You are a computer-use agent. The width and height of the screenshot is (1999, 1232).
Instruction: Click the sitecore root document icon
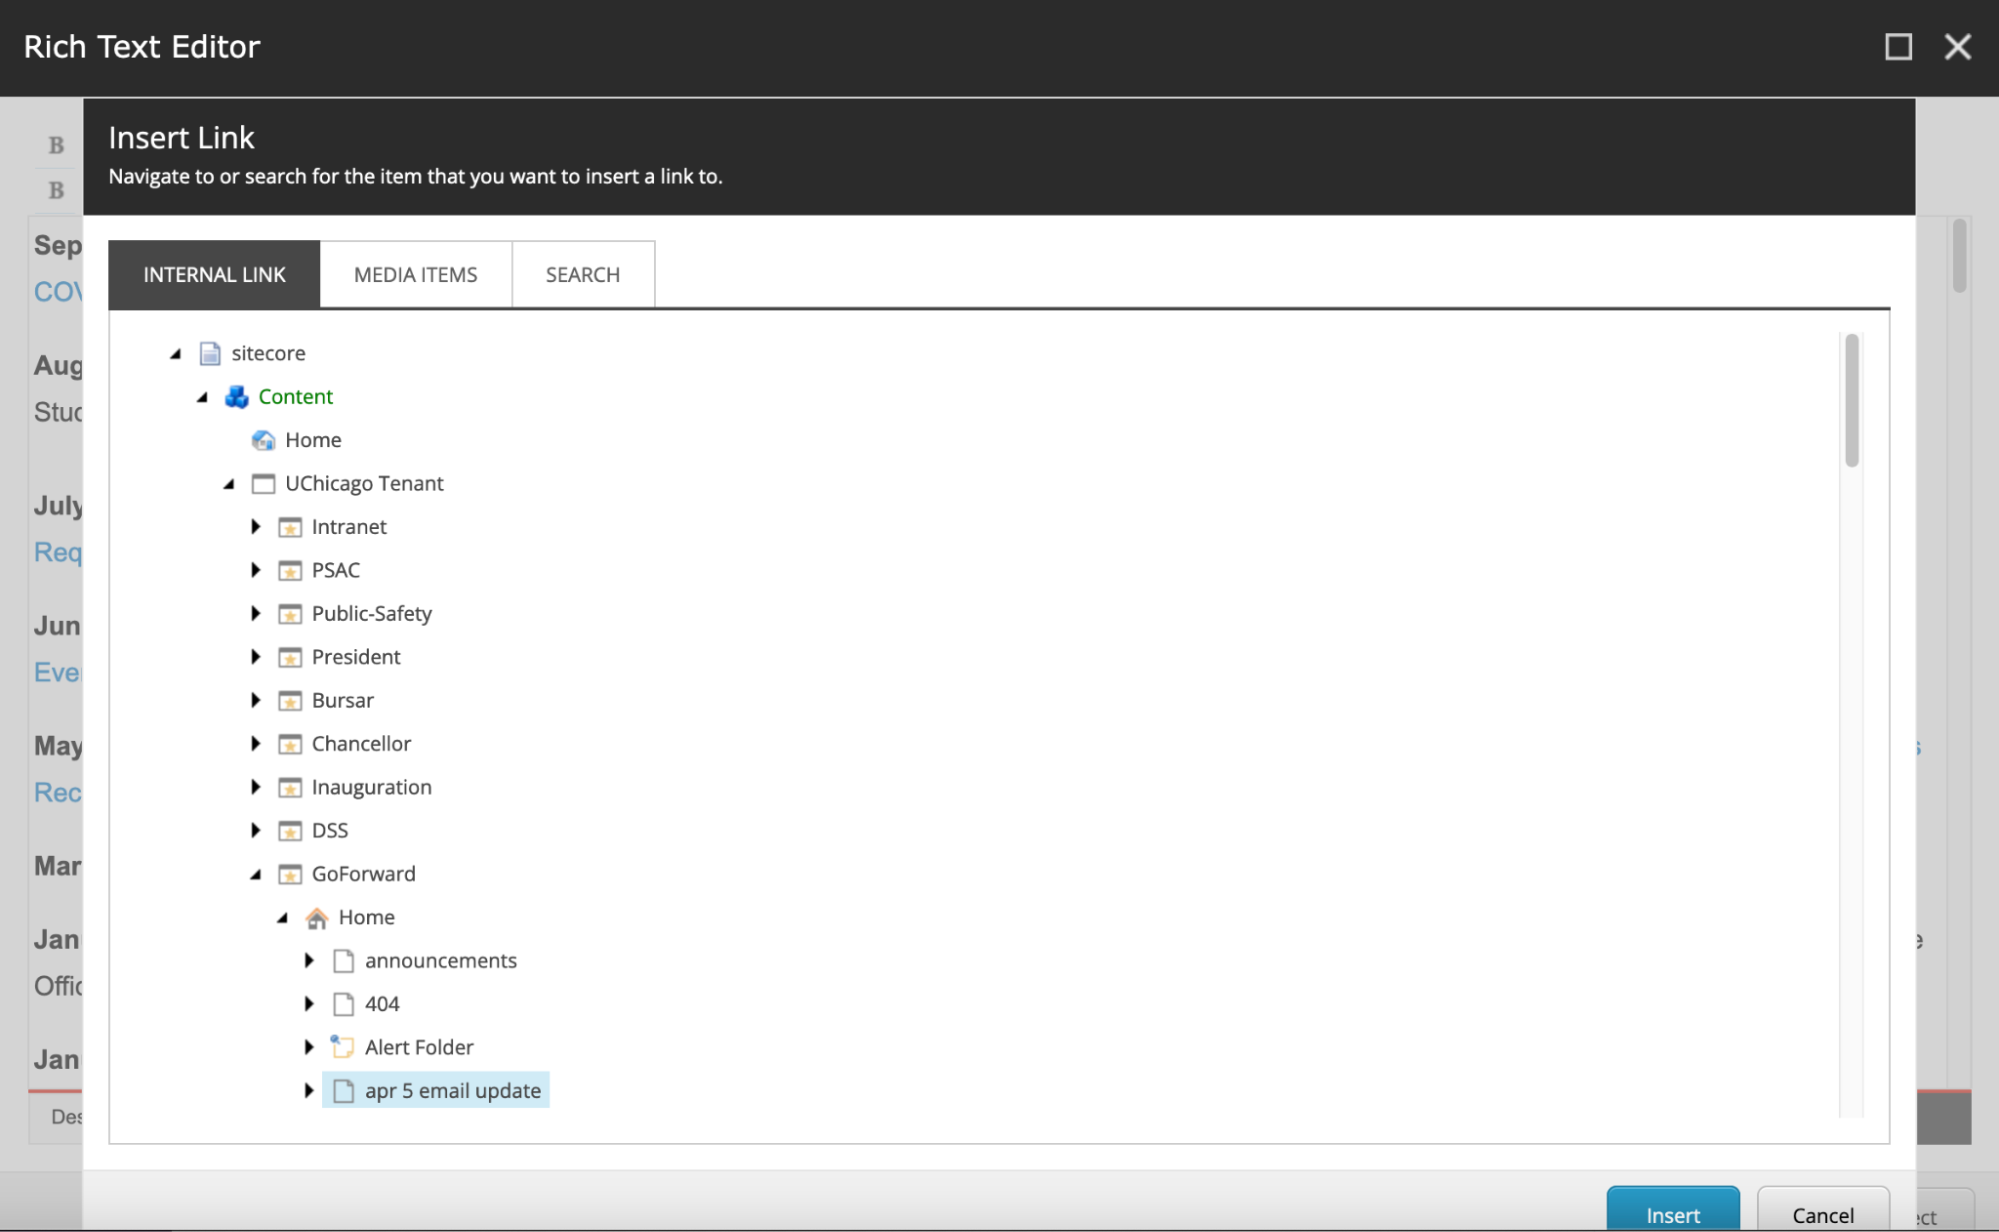(x=210, y=353)
